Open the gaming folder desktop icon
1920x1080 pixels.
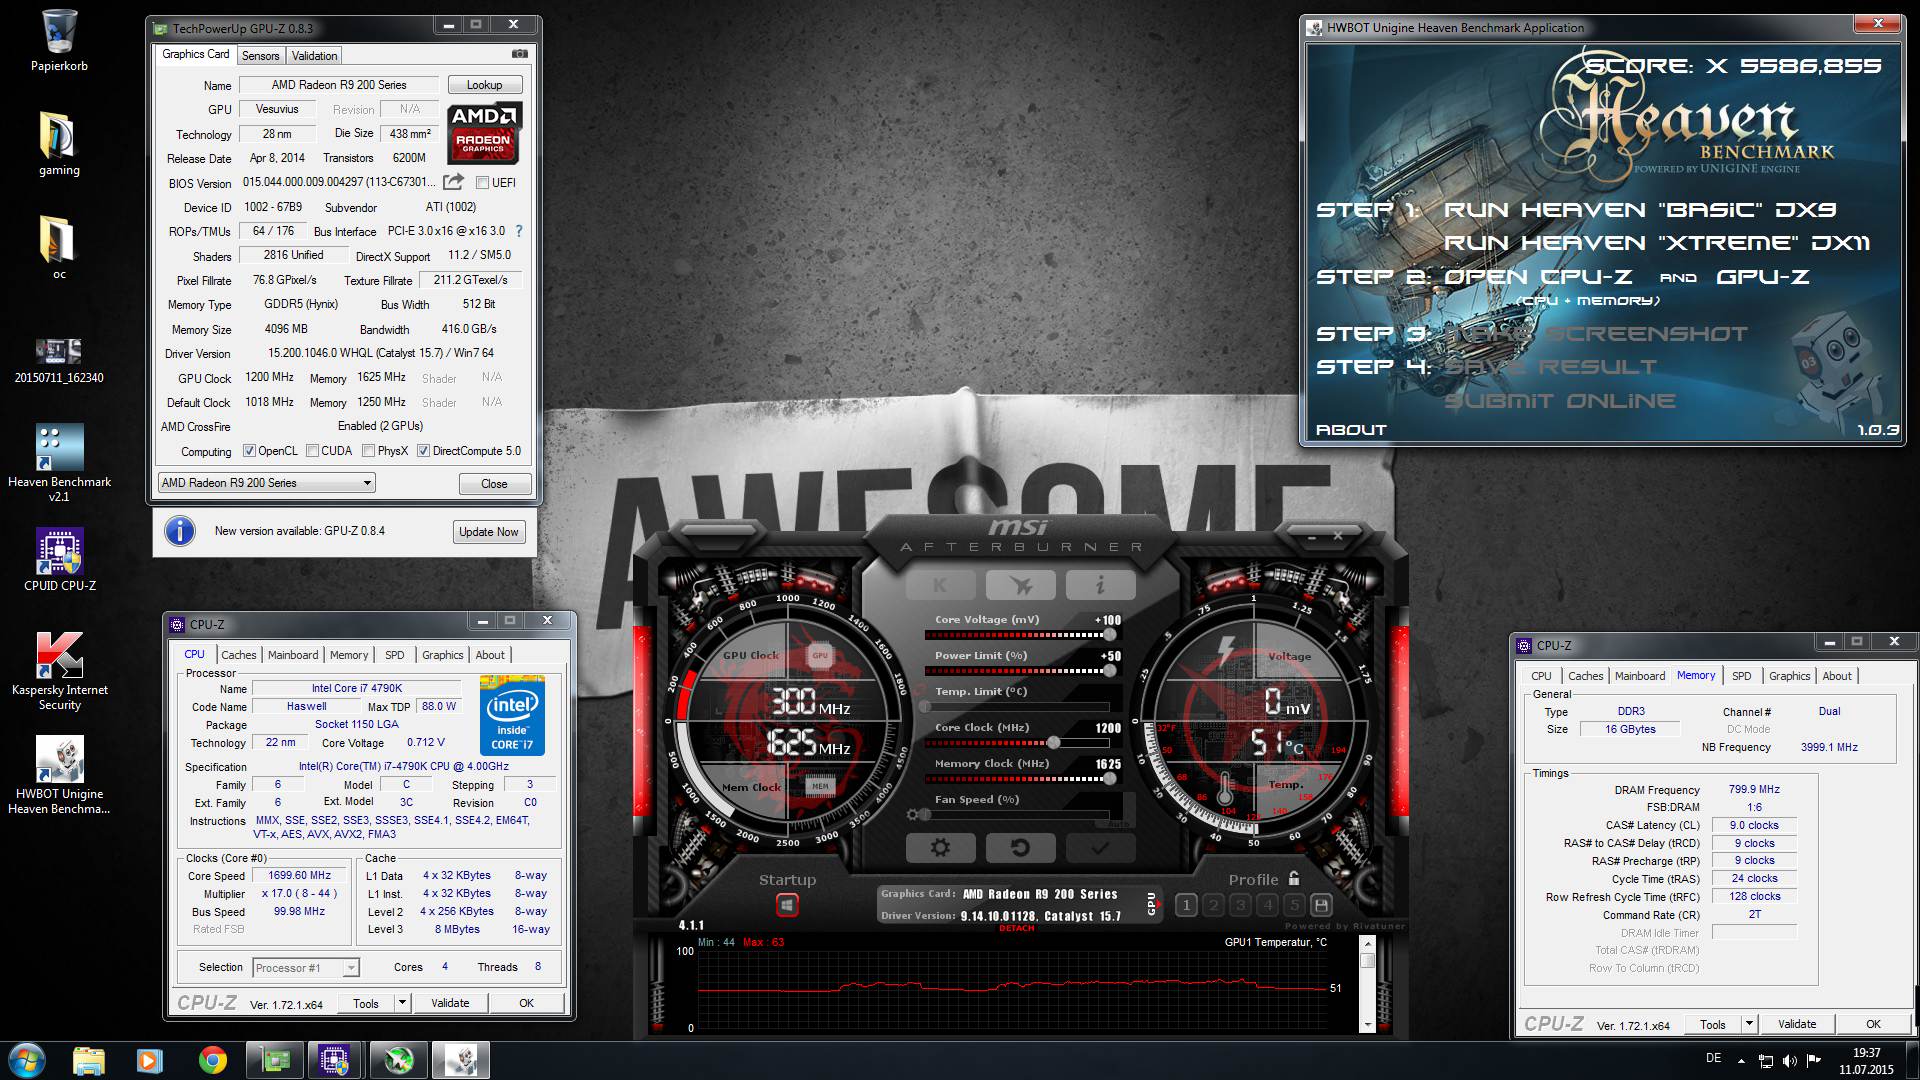click(x=59, y=144)
